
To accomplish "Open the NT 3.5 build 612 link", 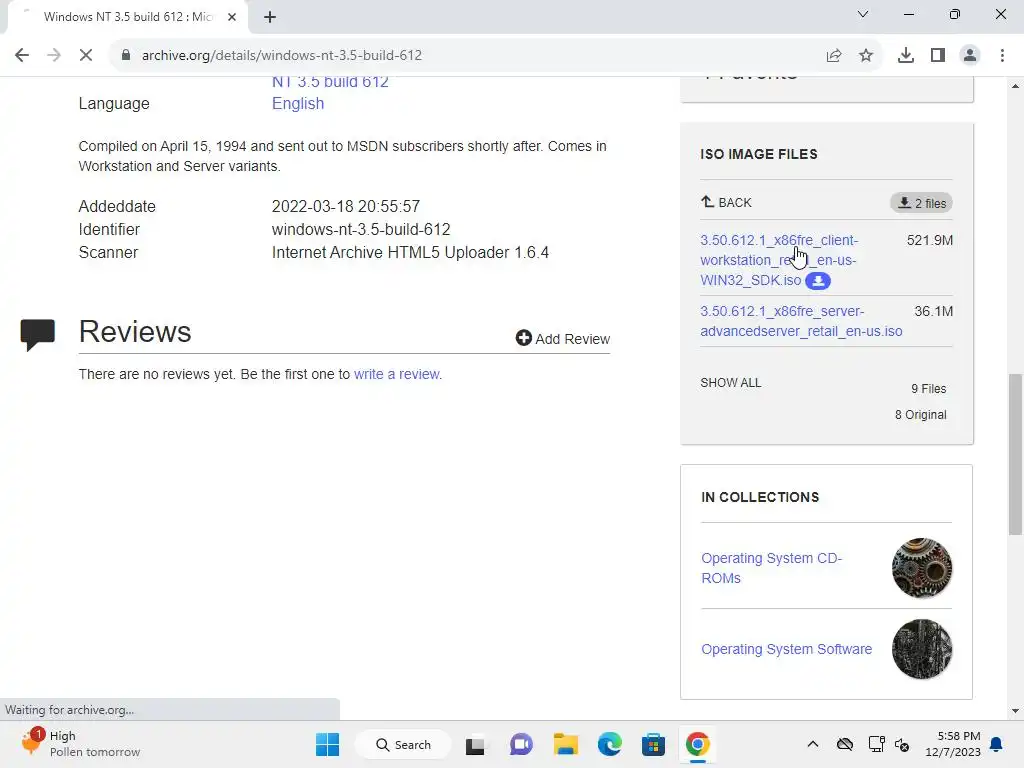I will click(x=330, y=82).
